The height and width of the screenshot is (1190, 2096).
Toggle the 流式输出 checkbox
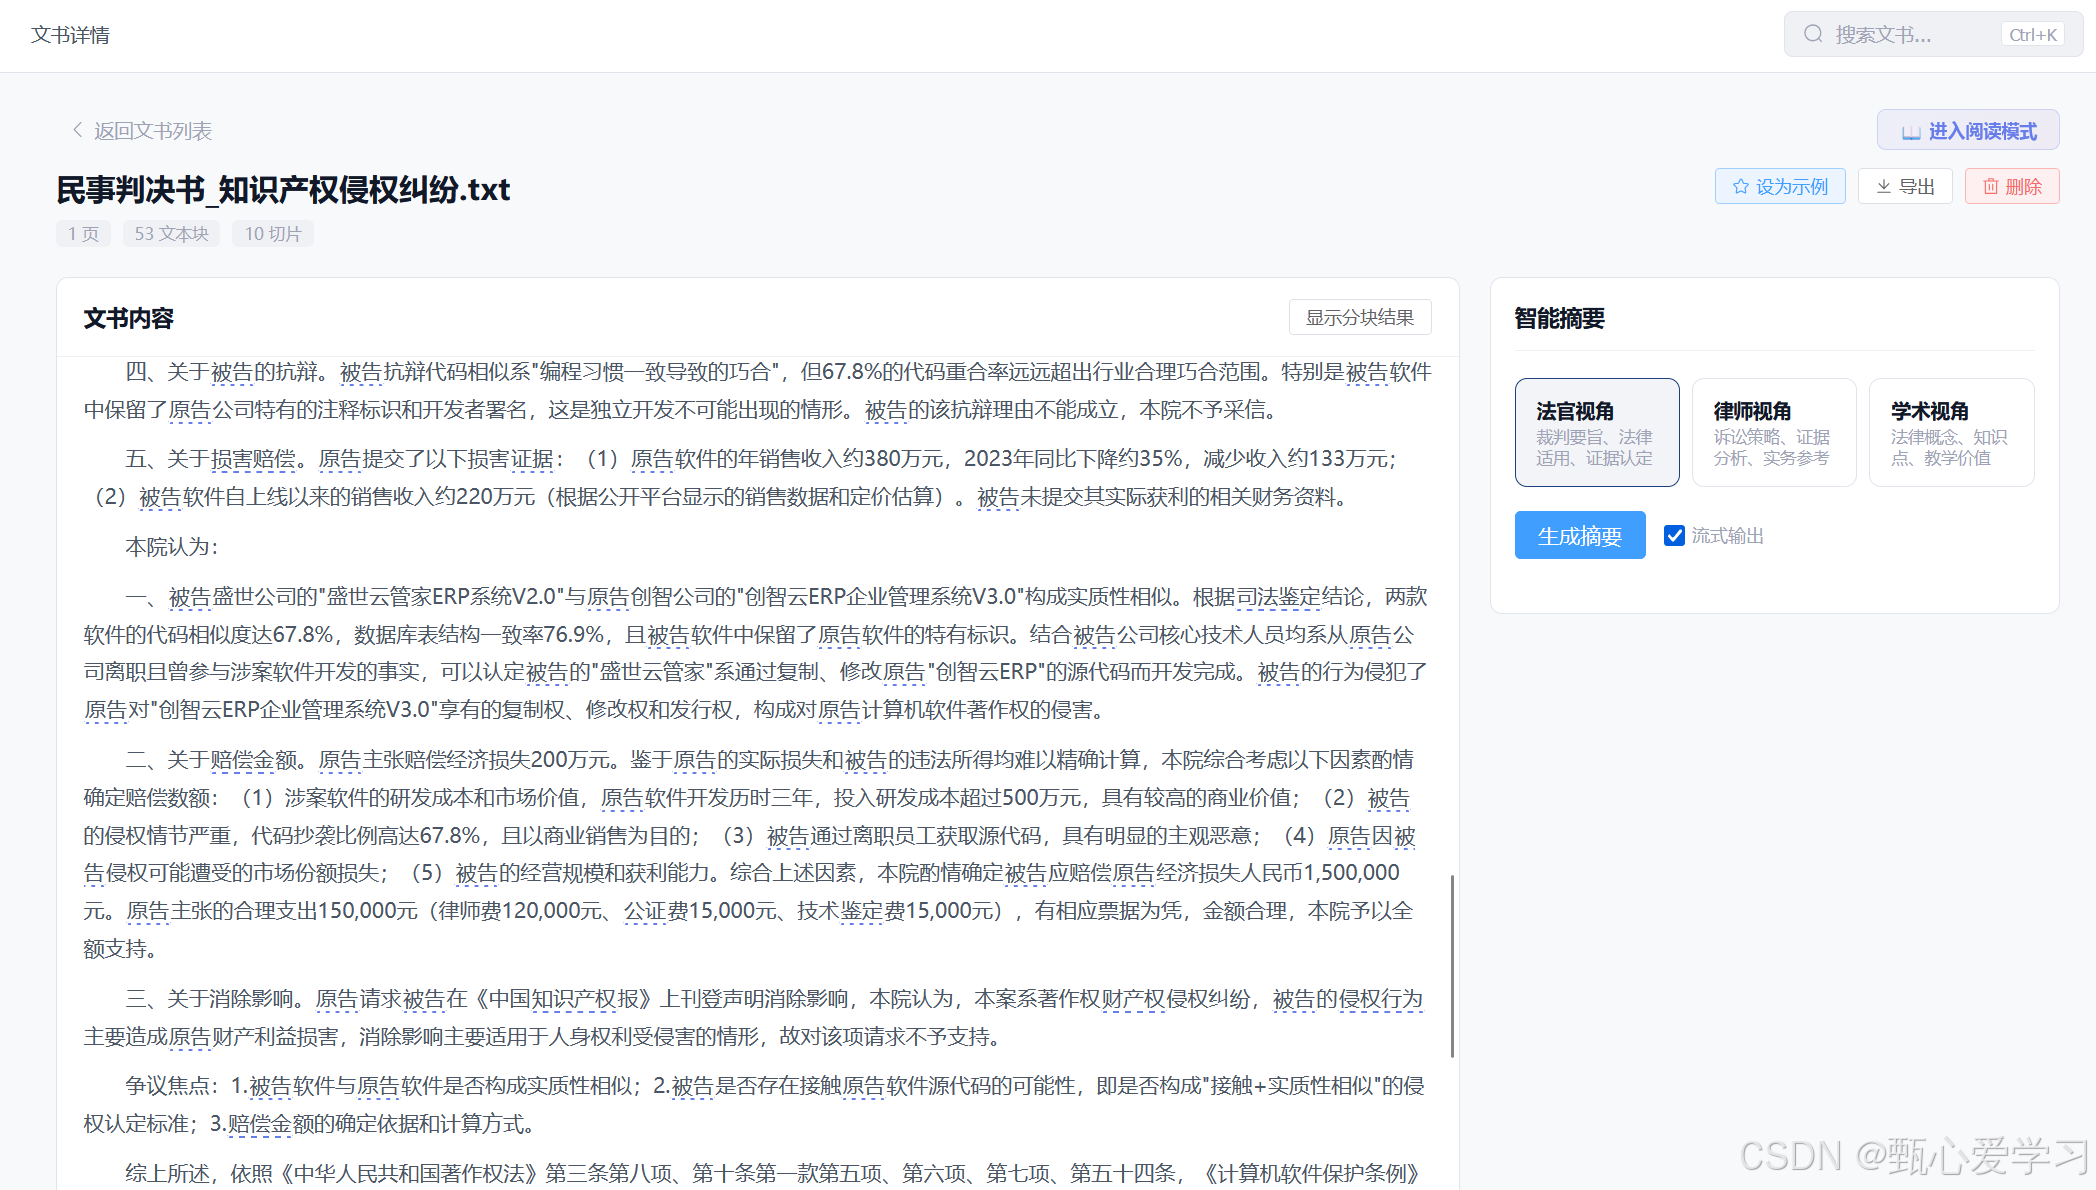point(1674,536)
